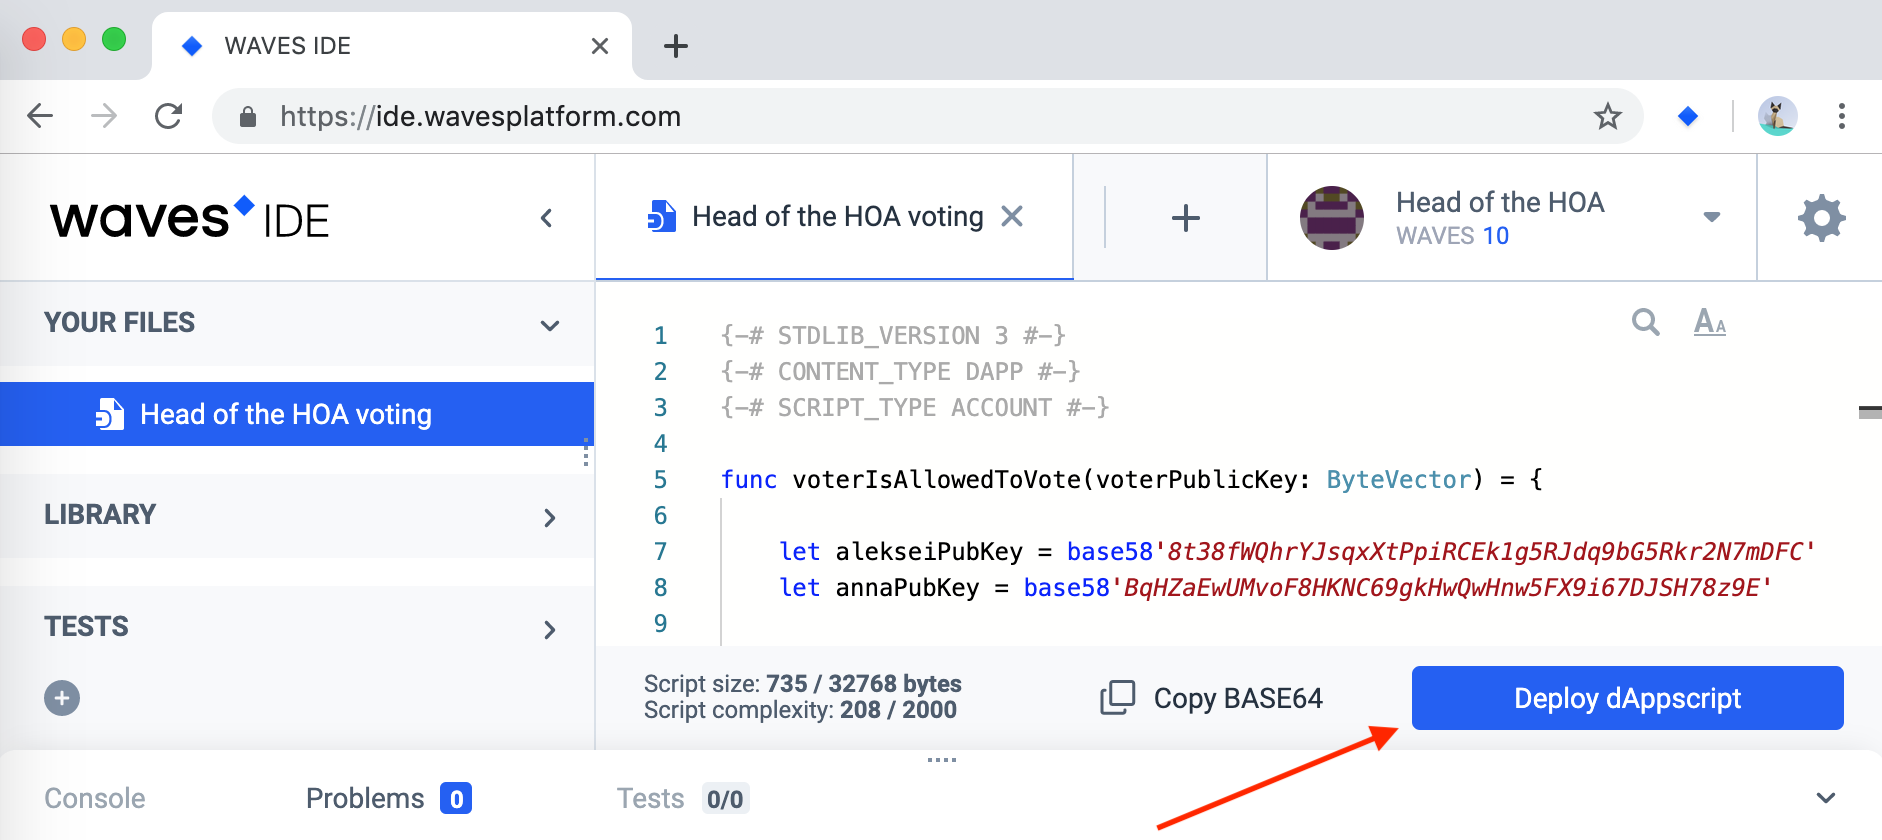Click the editor search magnifier icon
This screenshot has width=1882, height=840.
coord(1645,322)
